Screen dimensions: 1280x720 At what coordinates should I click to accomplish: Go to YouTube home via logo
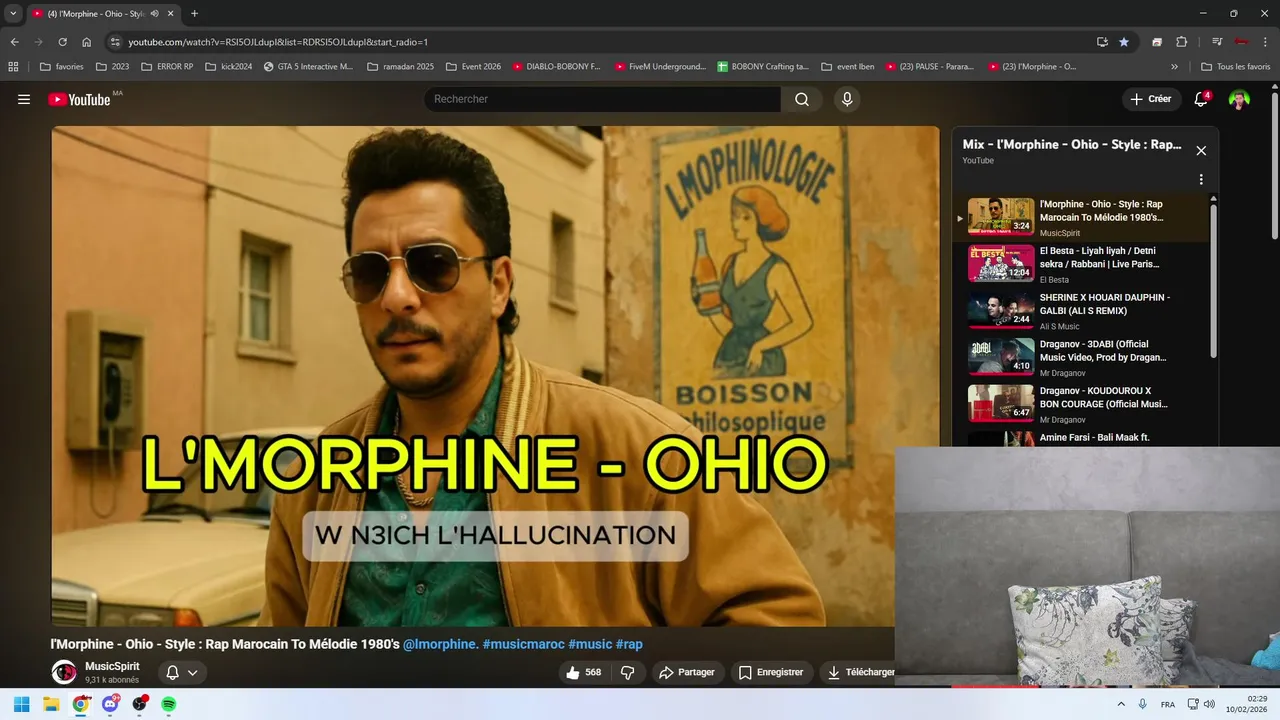click(x=79, y=99)
